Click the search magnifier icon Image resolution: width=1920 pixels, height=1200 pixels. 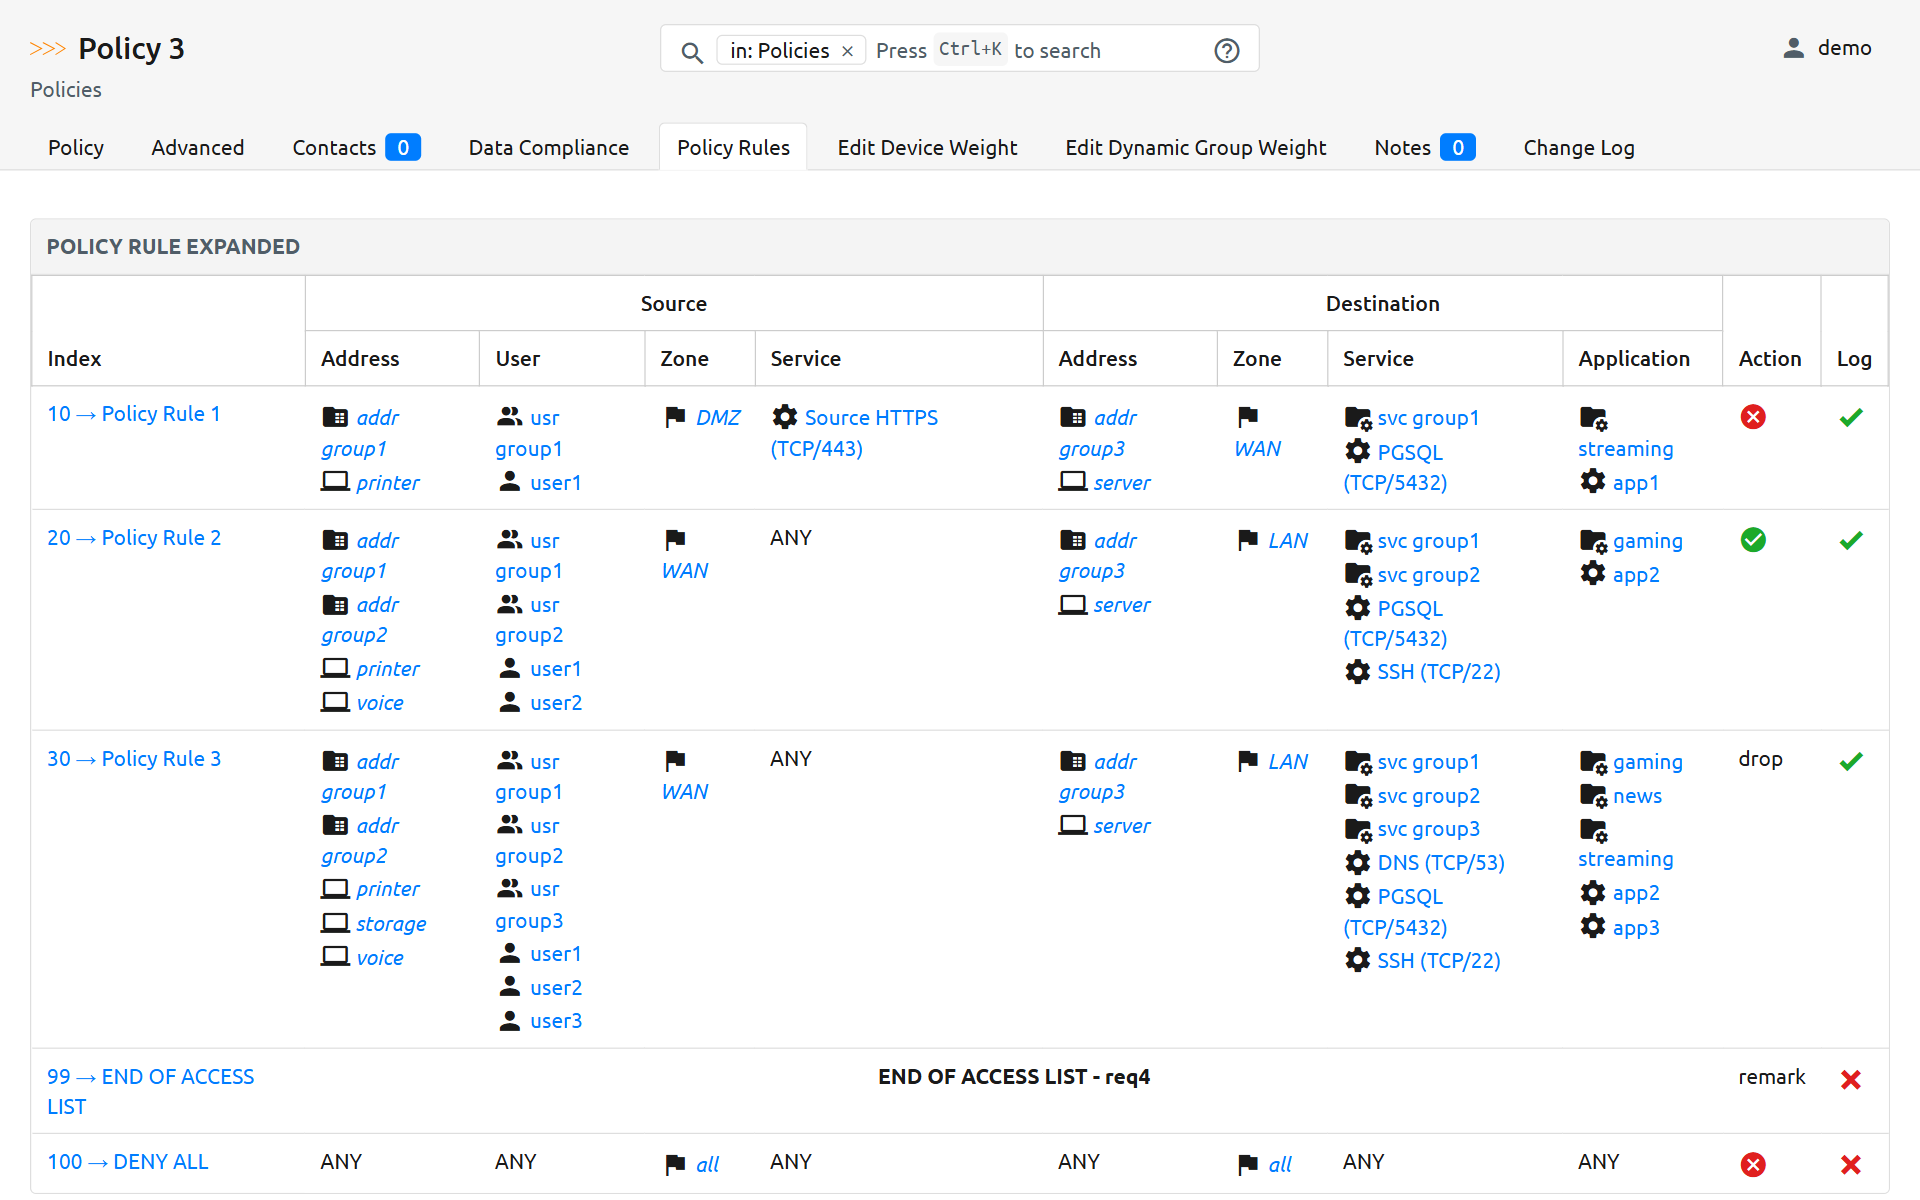[x=691, y=52]
